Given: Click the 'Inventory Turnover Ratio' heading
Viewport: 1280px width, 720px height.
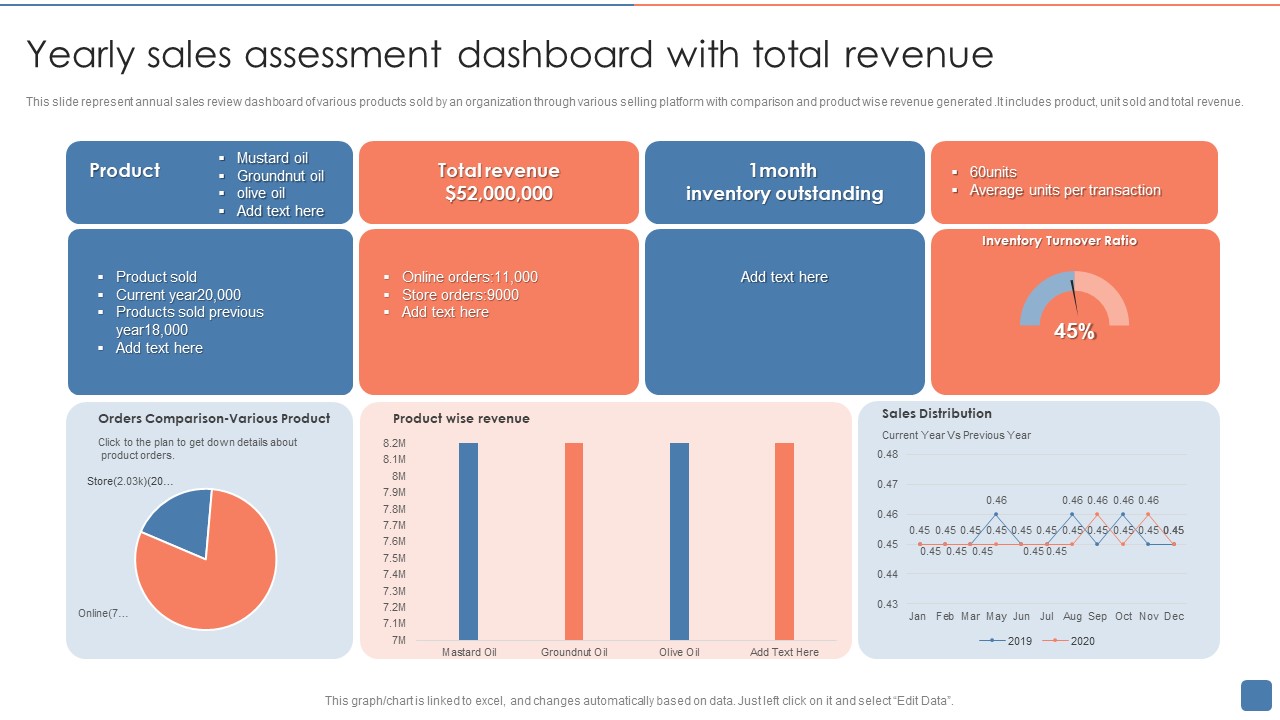Looking at the screenshot, I should point(1059,241).
